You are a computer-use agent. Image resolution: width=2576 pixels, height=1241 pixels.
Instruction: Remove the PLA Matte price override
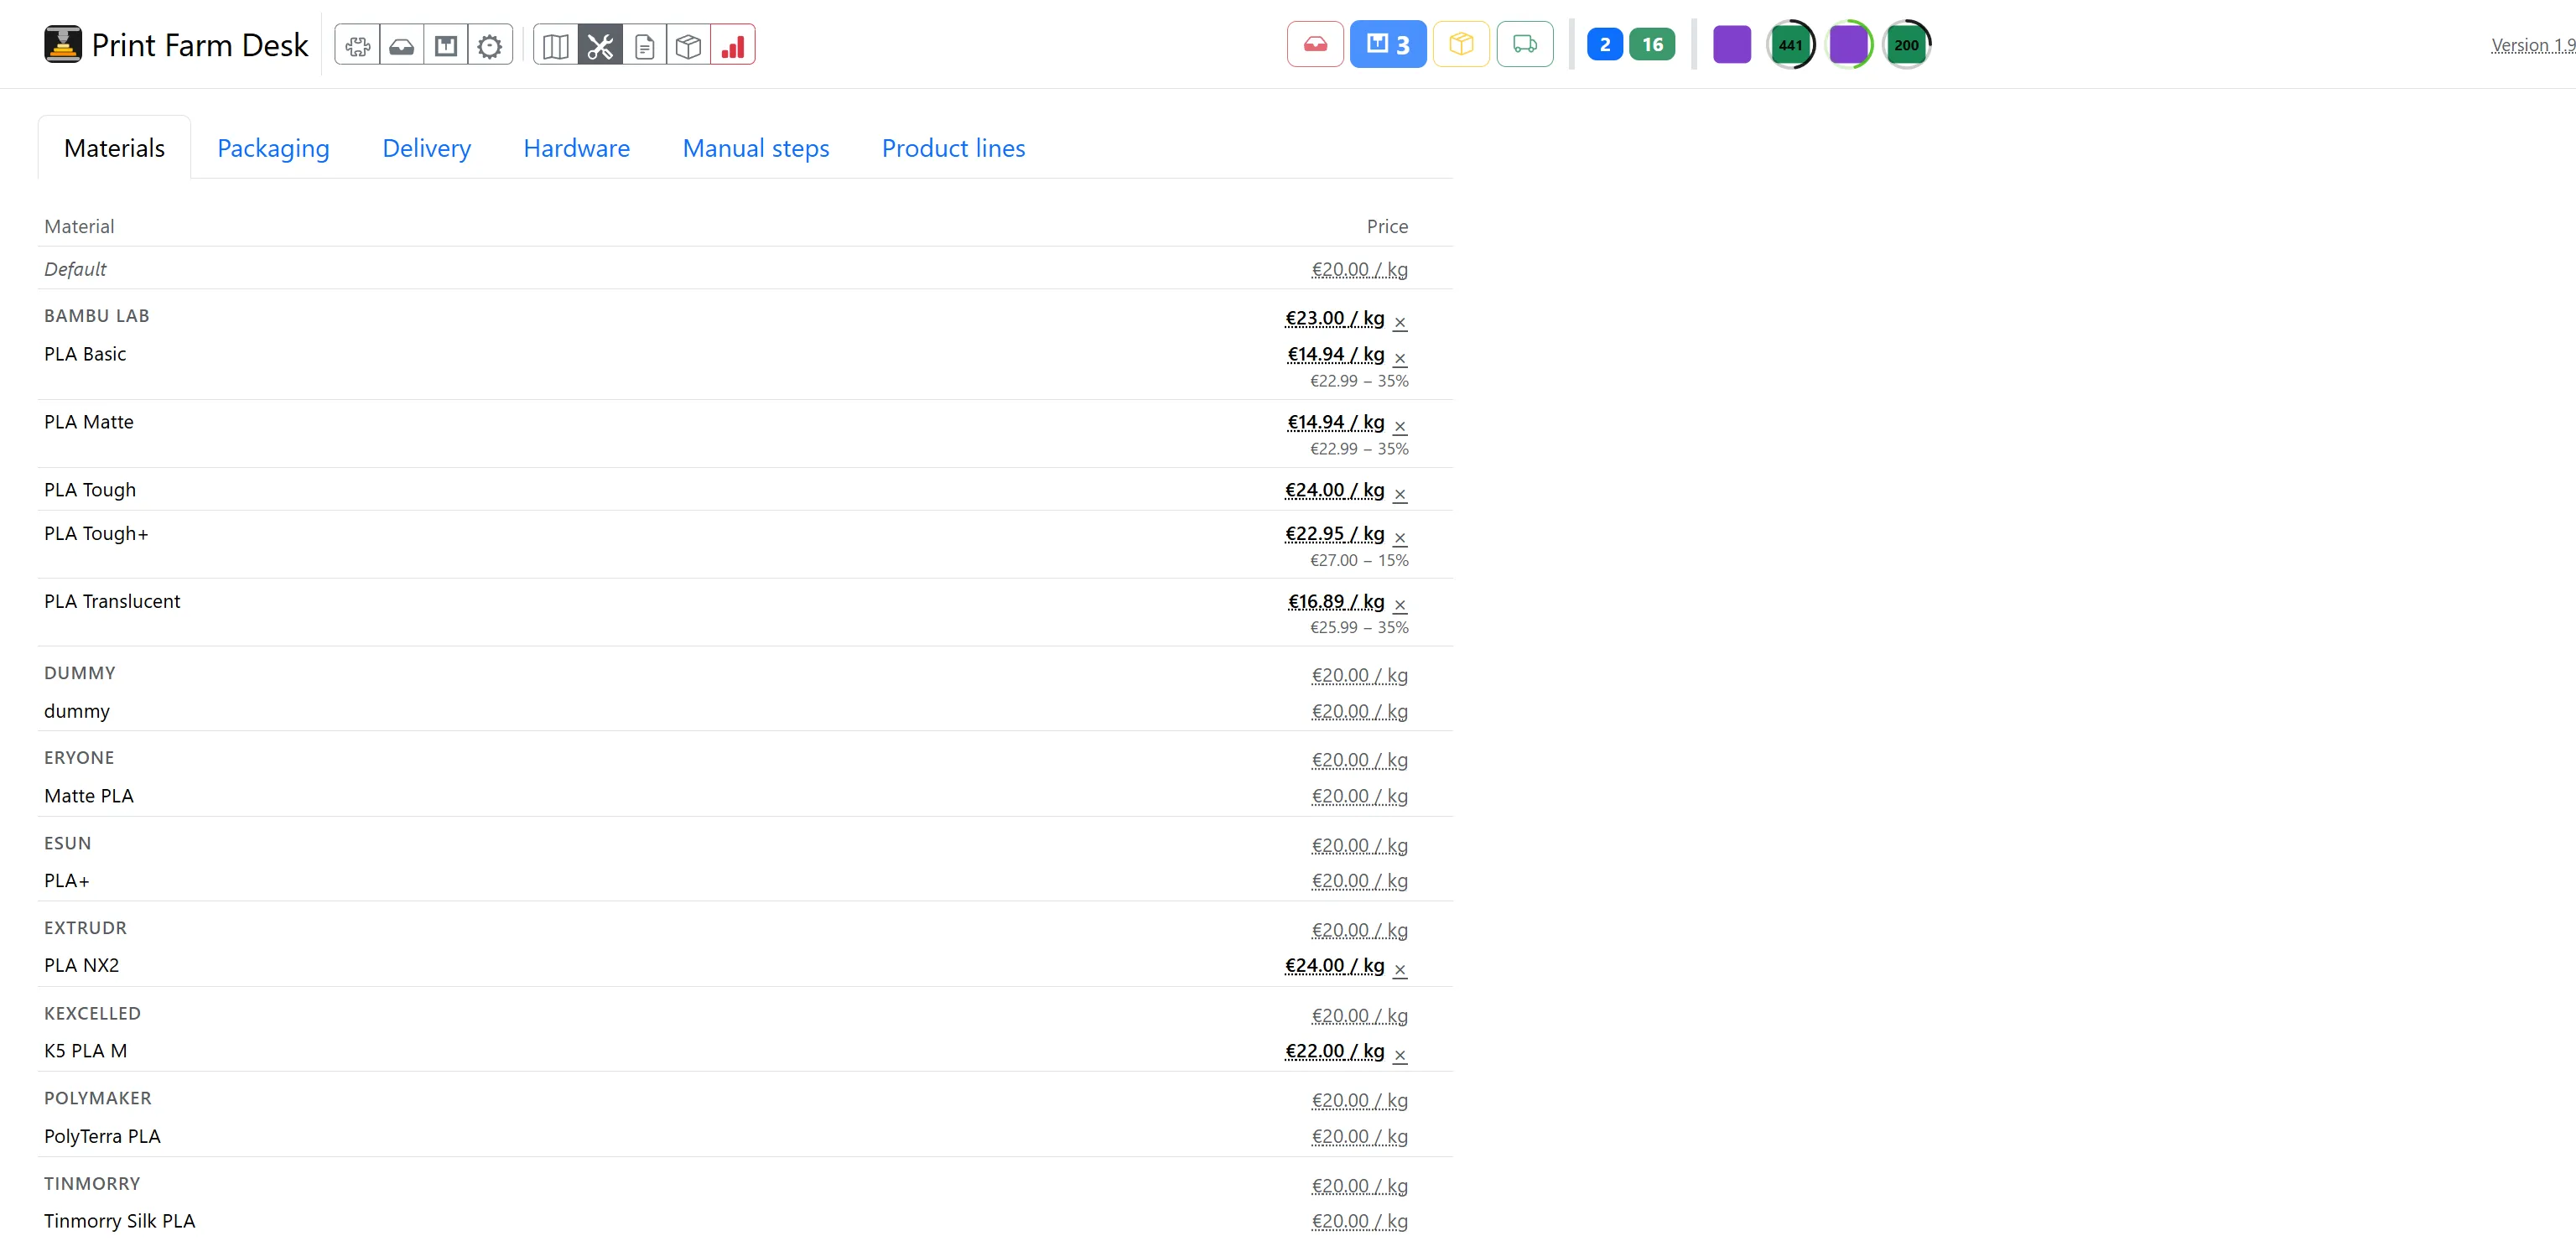tap(1400, 426)
